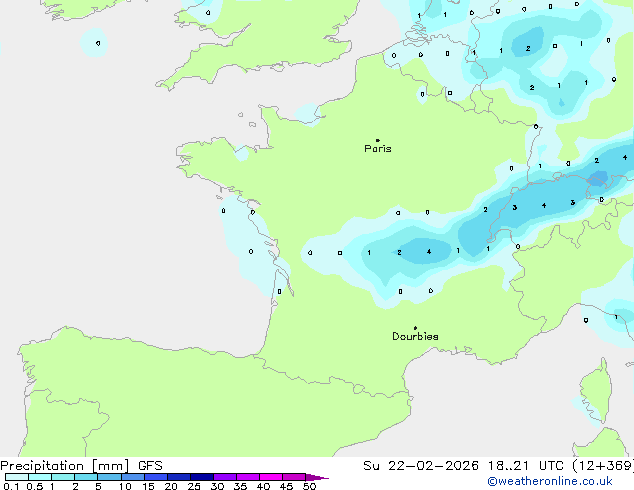The image size is (634, 490).
Task: Open the weatheronline.co.uk link
Action: tap(550, 482)
